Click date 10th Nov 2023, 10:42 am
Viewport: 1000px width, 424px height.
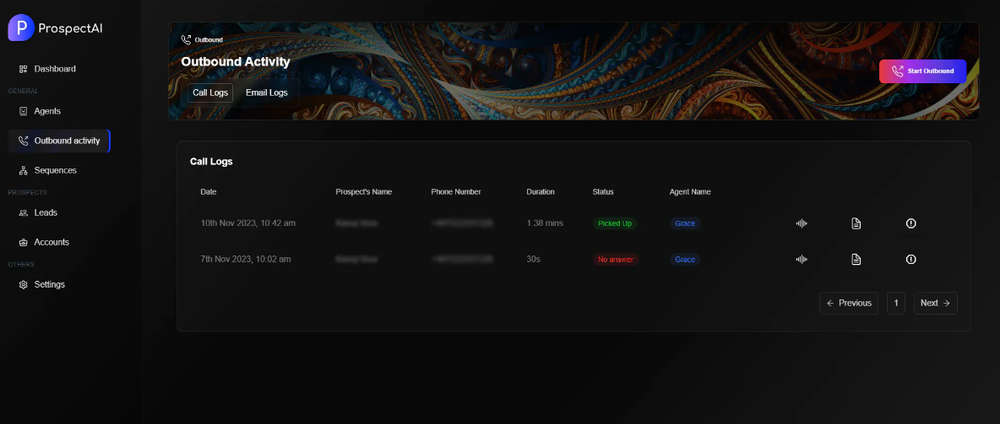point(248,223)
